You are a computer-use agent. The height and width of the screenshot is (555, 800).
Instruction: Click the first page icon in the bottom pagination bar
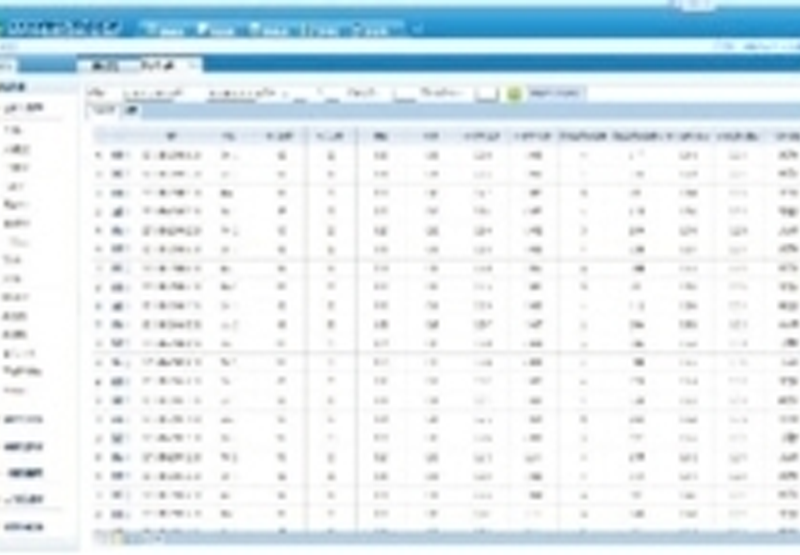104,537
